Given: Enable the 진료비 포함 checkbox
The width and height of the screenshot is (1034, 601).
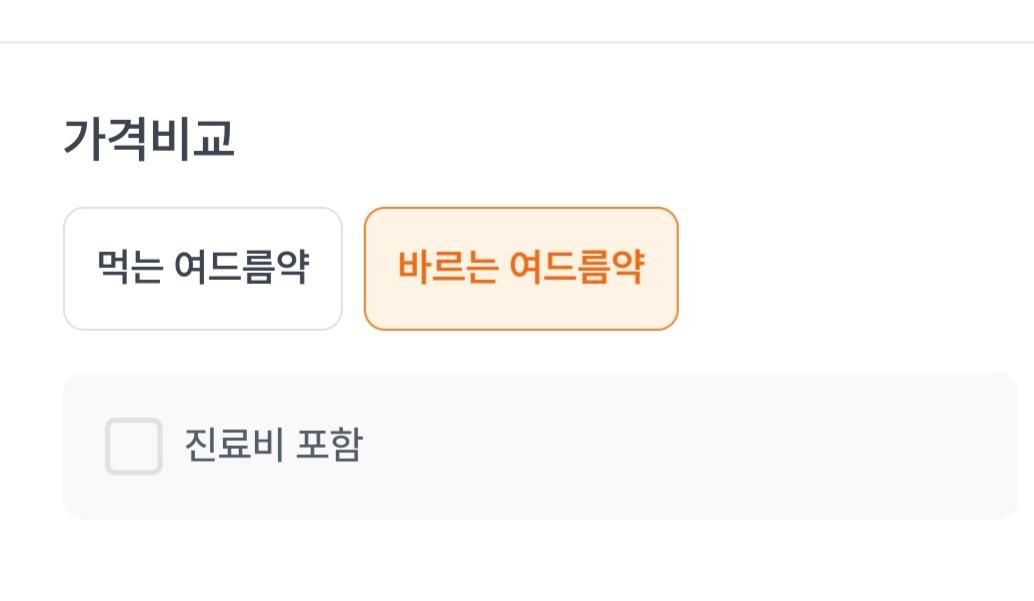Looking at the screenshot, I should [134, 446].
